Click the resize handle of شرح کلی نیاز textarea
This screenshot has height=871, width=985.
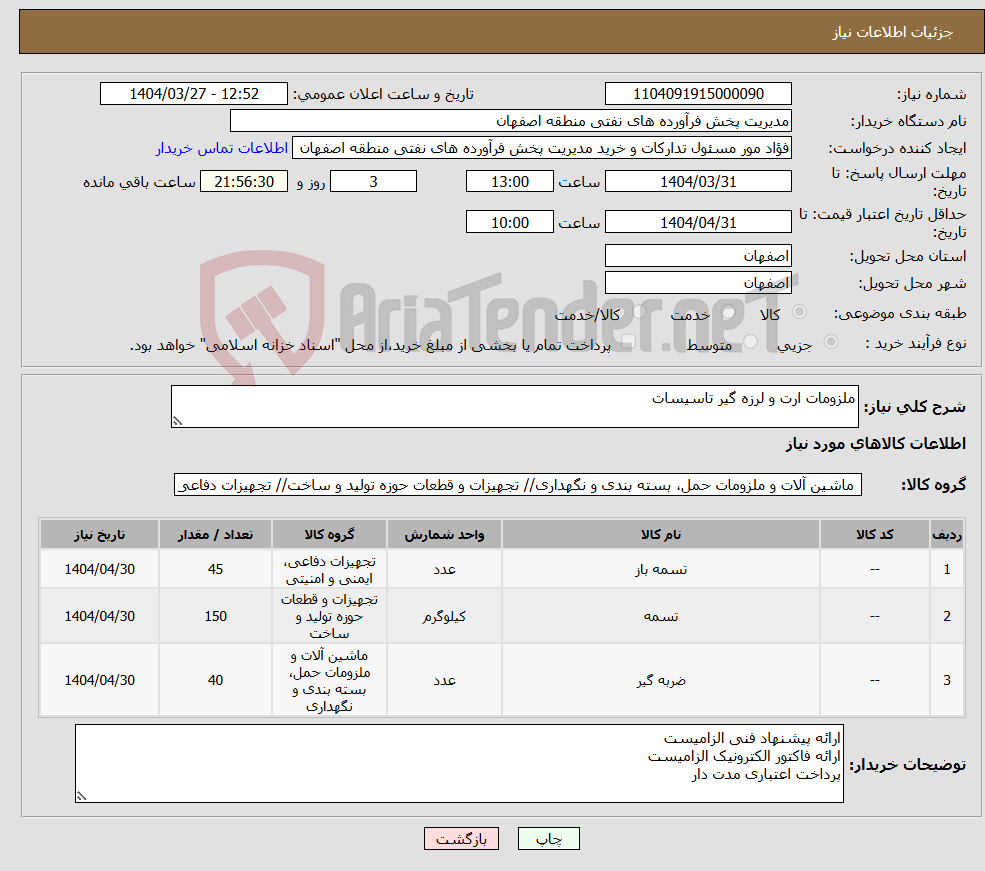[178, 421]
